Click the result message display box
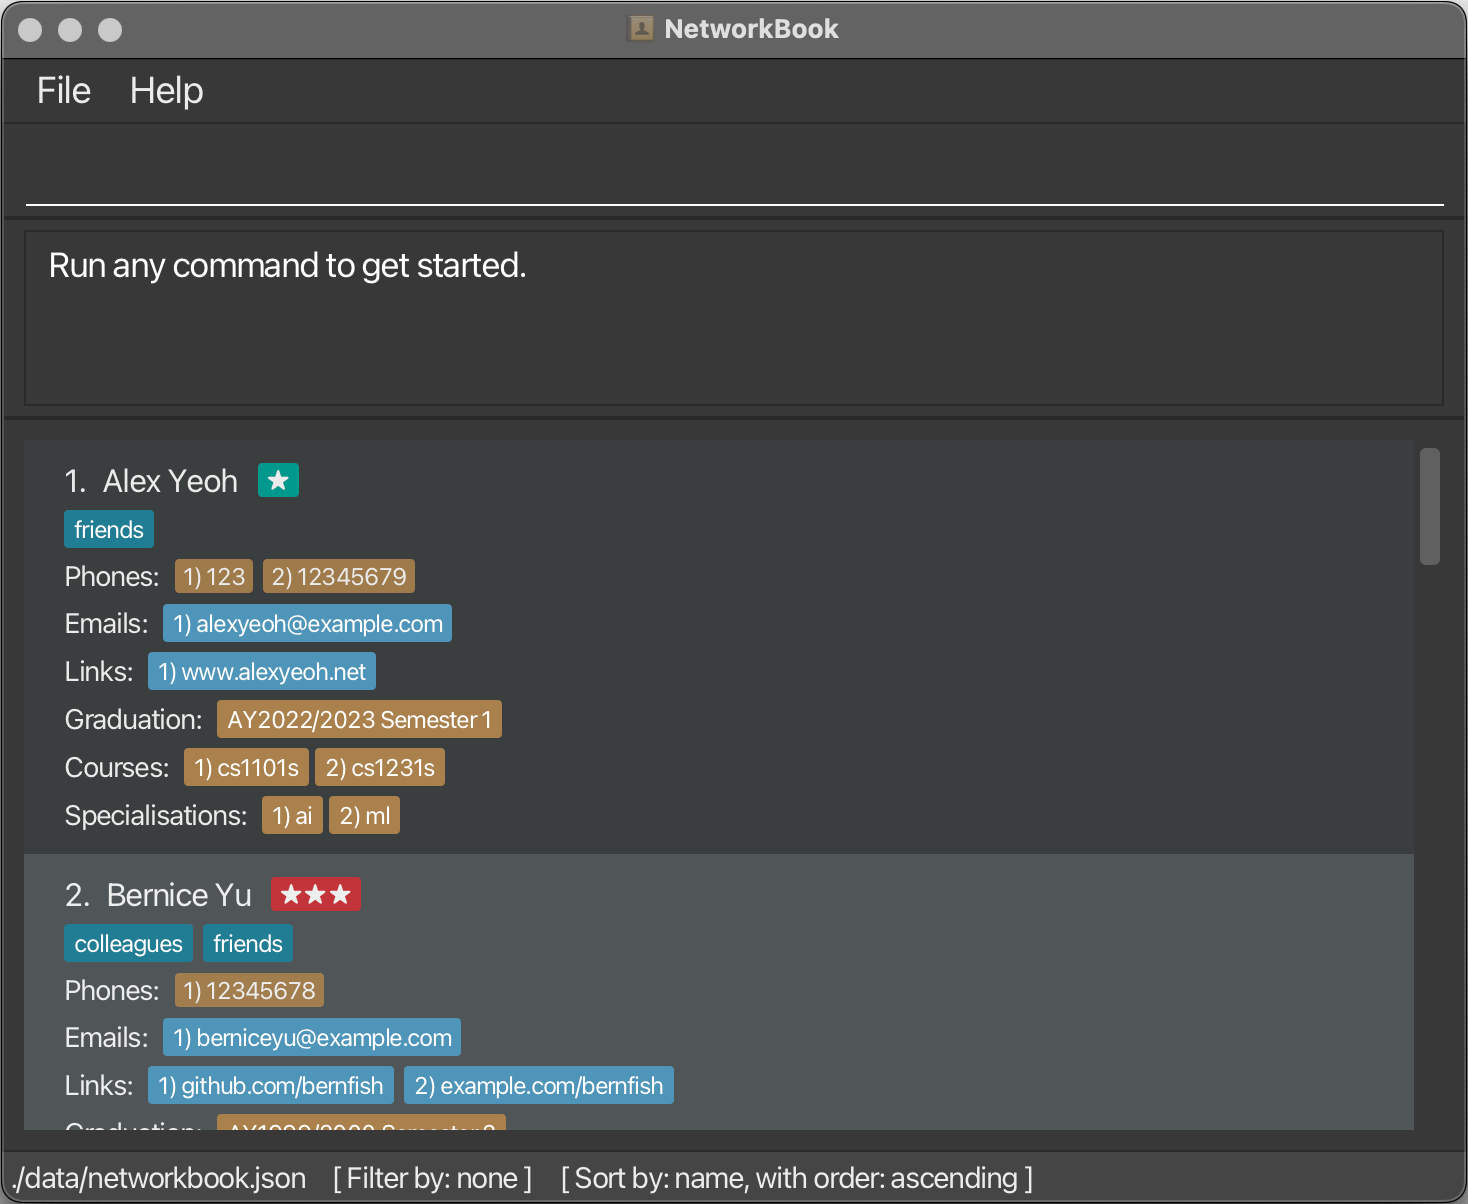 734,318
